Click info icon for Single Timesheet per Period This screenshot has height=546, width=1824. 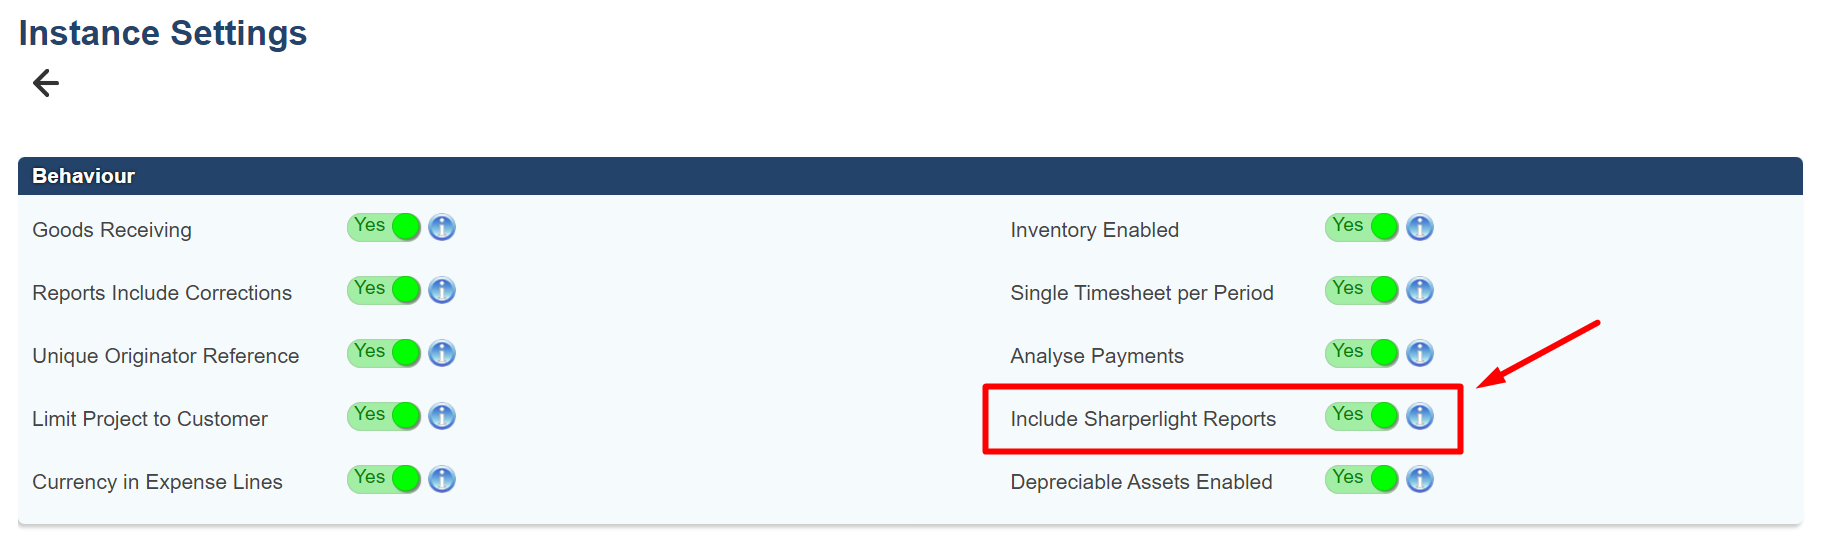click(x=1420, y=291)
